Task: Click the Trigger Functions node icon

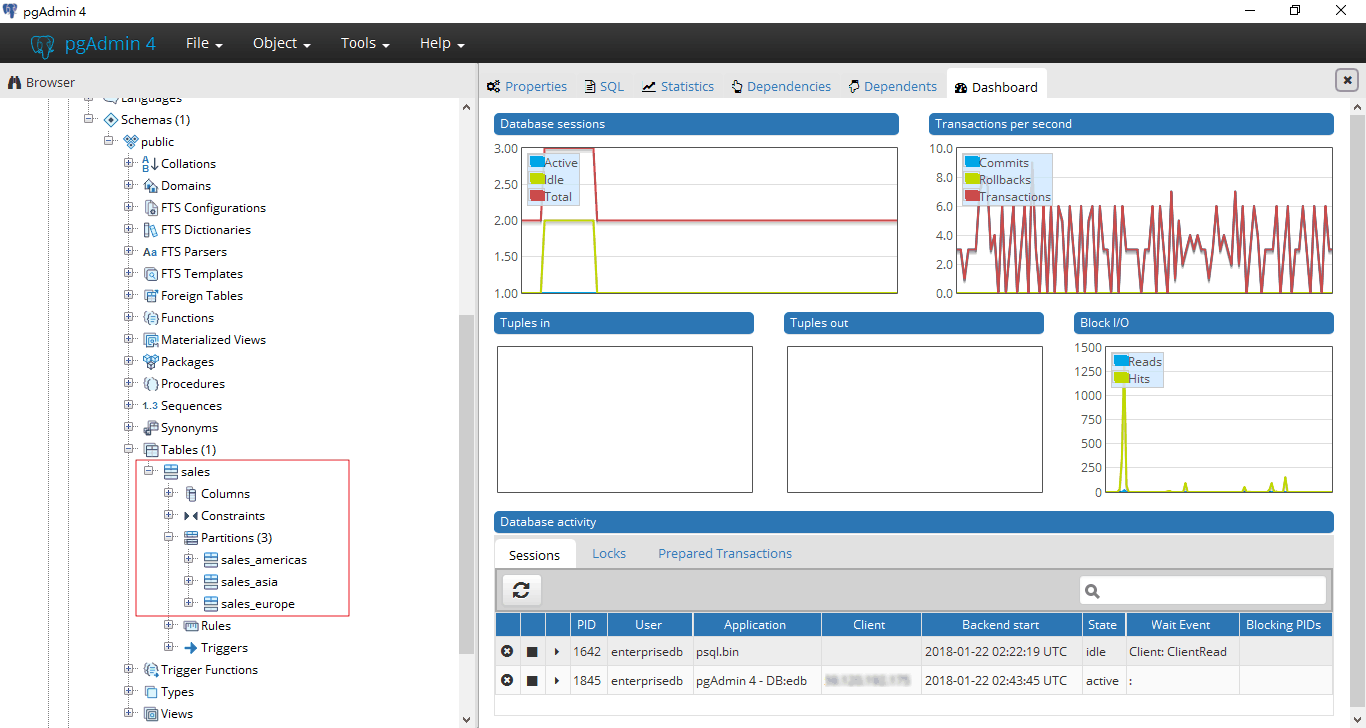Action: coord(151,670)
